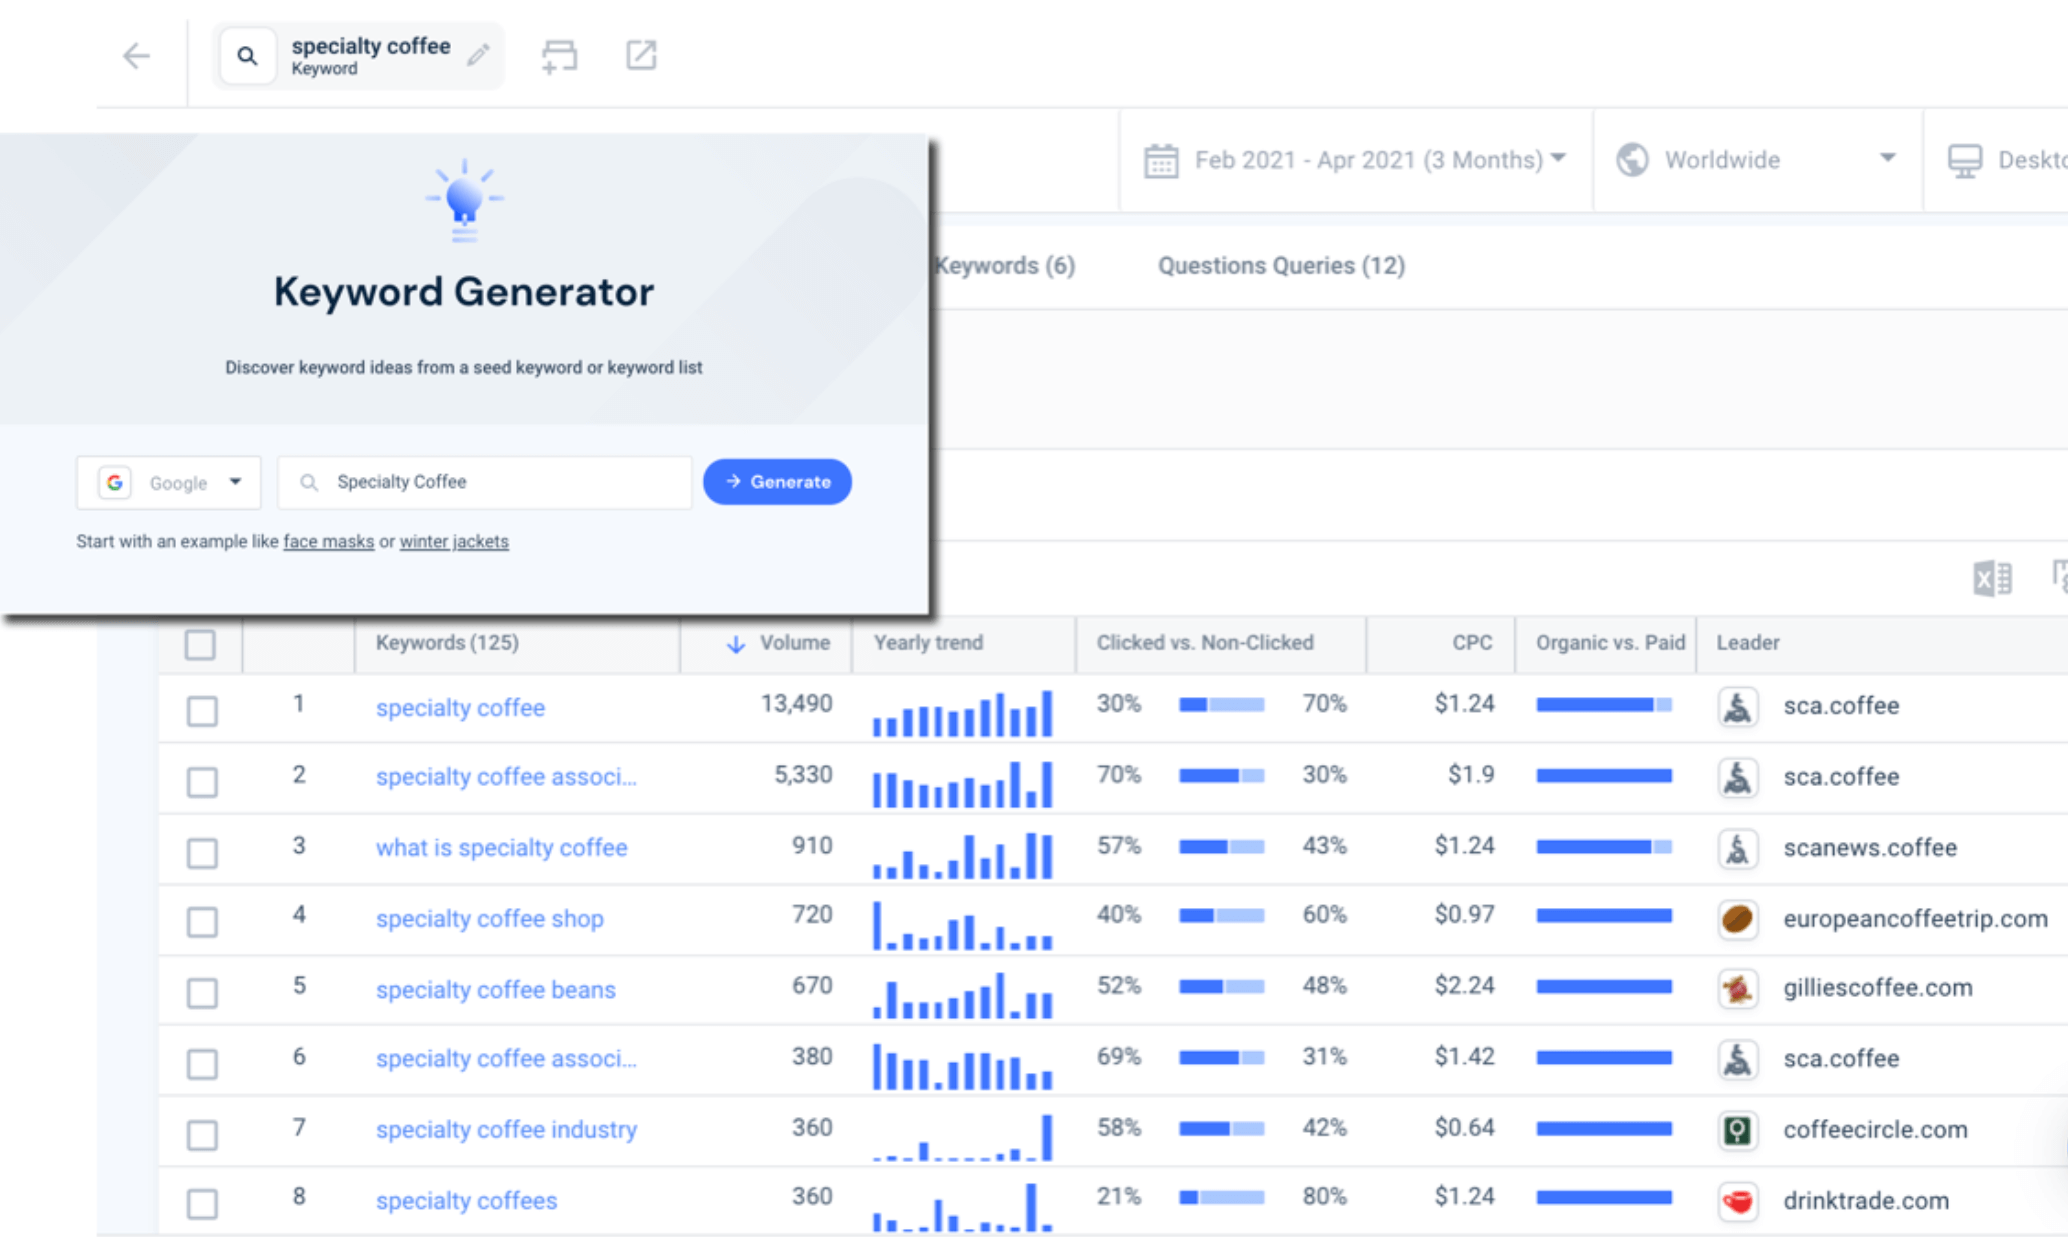The width and height of the screenshot is (2068, 1246).
Task: Toggle checkbox for row 1 specialty coffee
Action: [x=201, y=706]
